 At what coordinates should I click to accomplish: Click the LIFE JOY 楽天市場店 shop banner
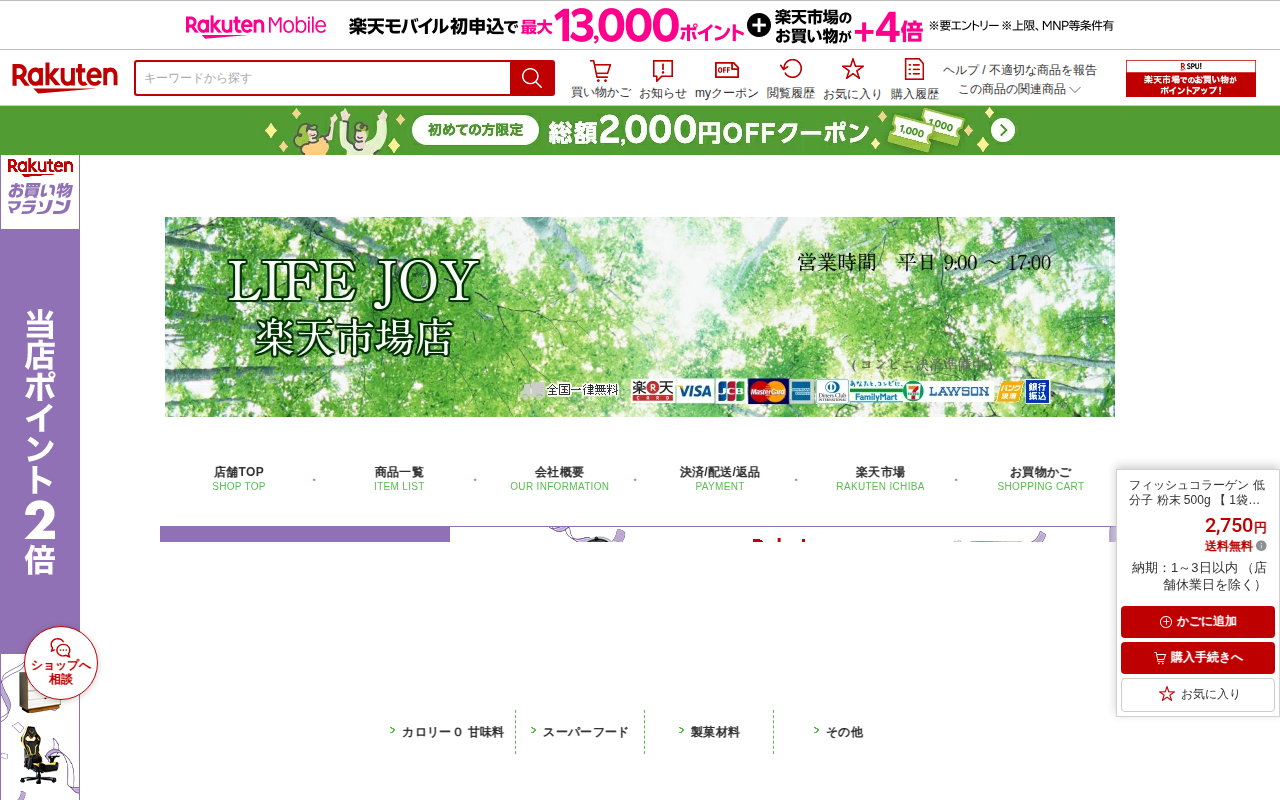click(640, 317)
